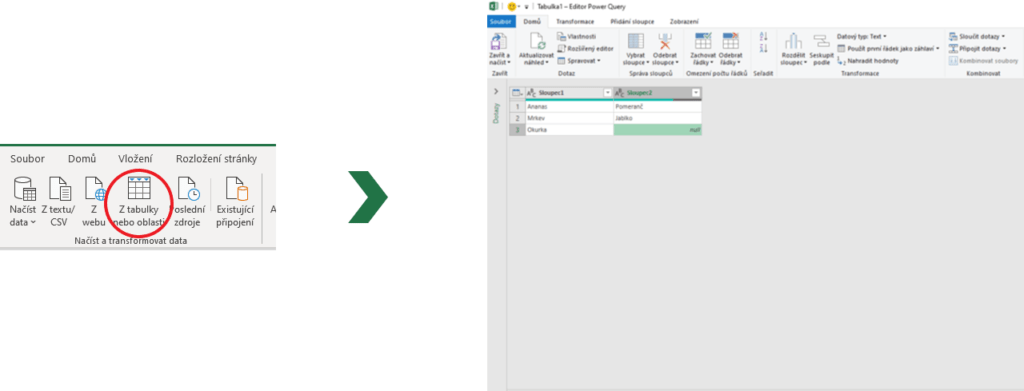The height and width of the screenshot is (391, 1024).
Task: Expand the Dotazy side pane
Action: click(496, 91)
